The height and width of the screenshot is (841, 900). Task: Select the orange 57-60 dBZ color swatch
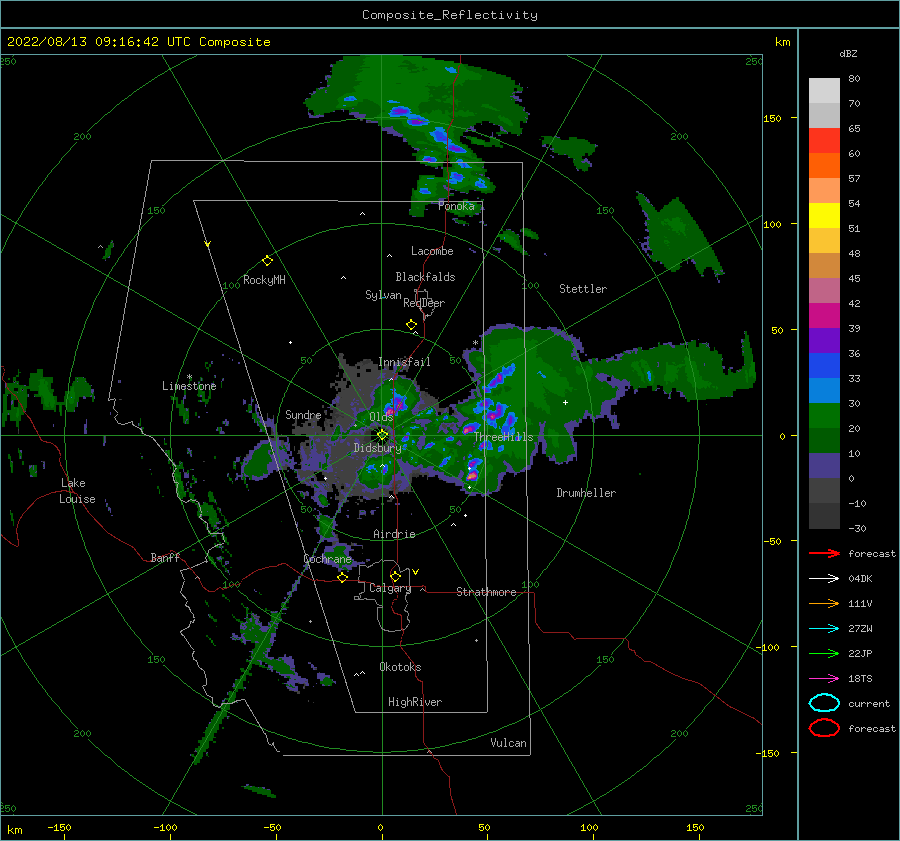point(824,165)
